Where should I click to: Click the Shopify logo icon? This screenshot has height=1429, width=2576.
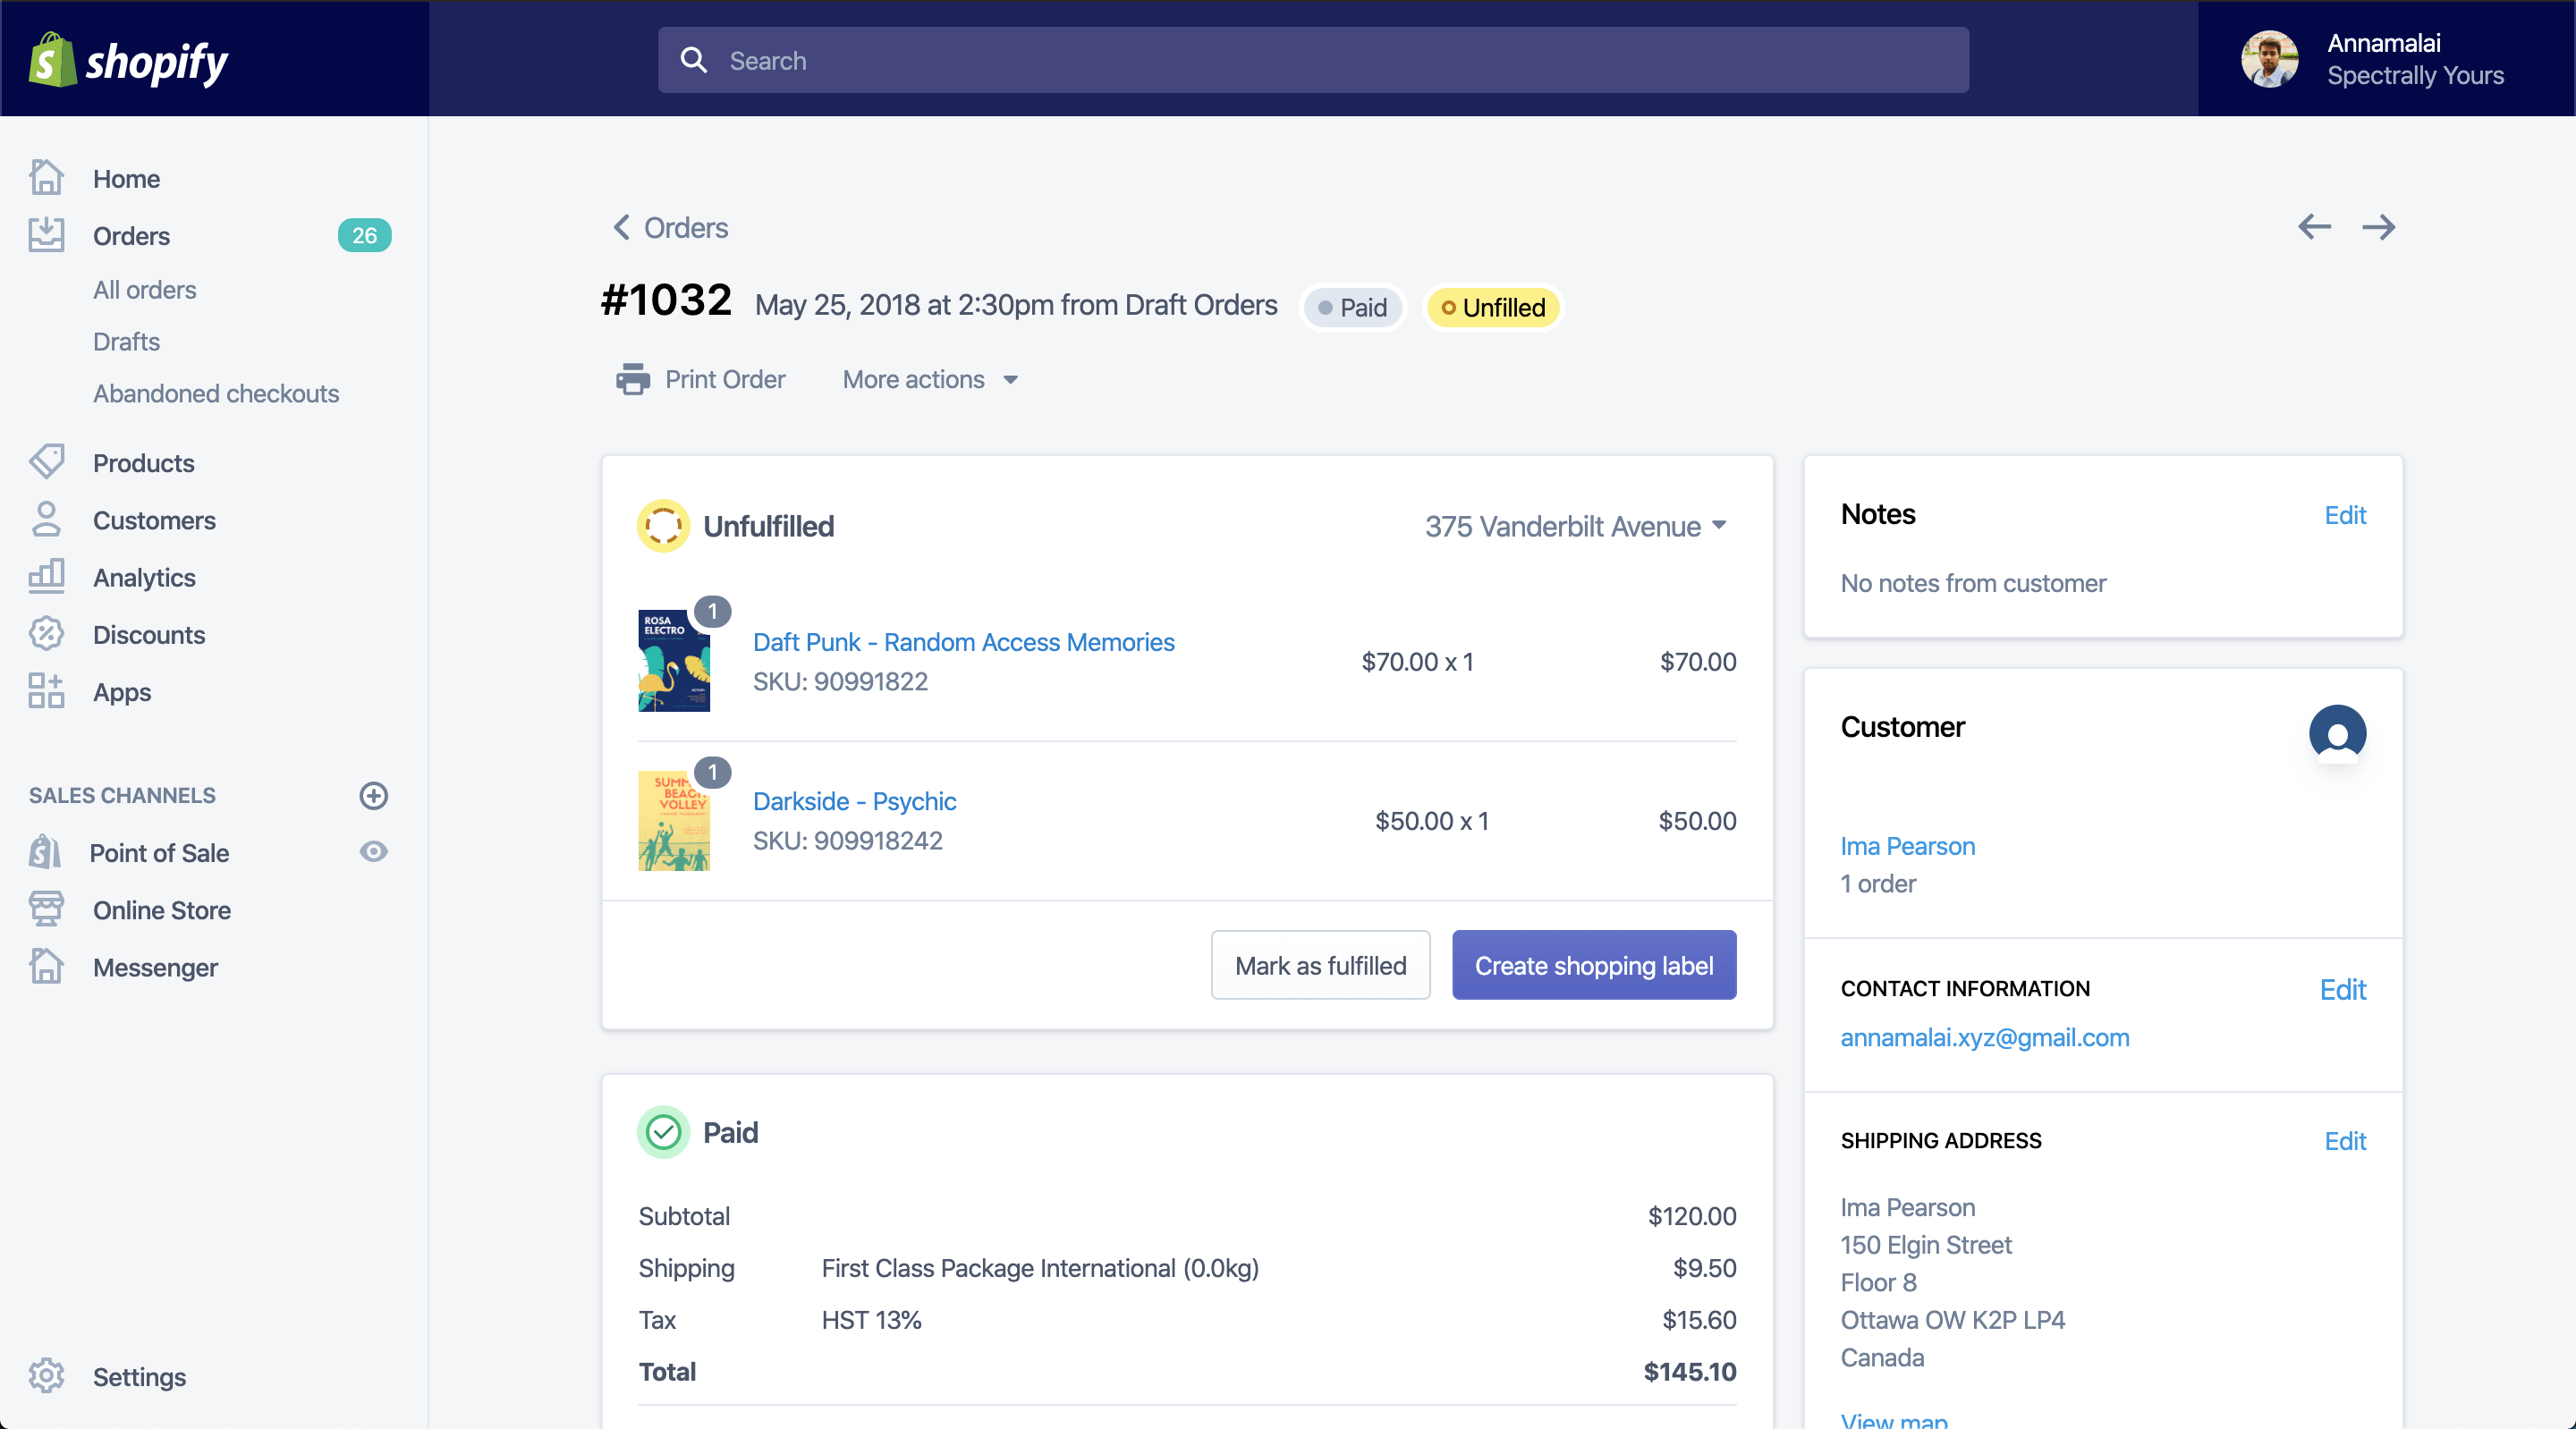click(52, 60)
